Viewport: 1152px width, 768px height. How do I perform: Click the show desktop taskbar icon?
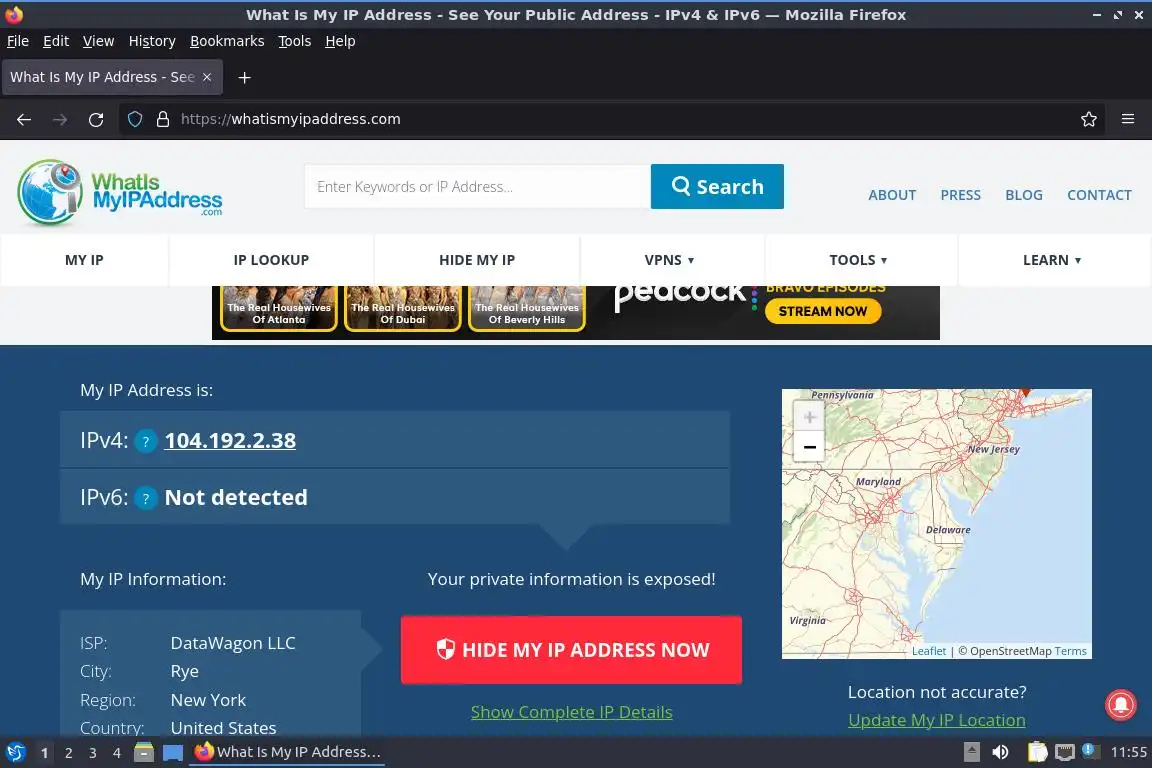(x=173, y=752)
